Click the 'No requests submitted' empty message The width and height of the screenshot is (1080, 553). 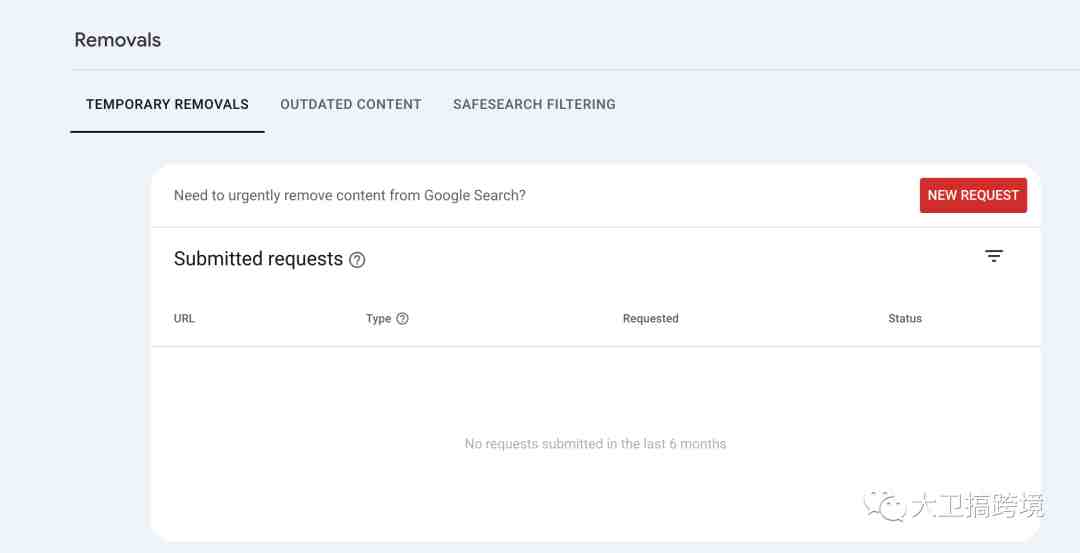(595, 444)
